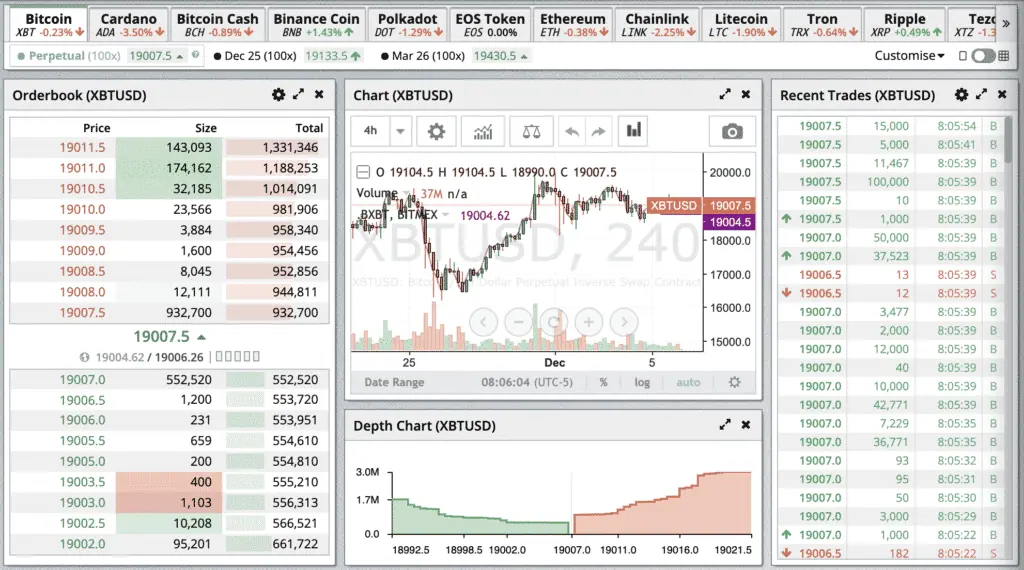Select the Ripple XRP tab

click(904, 25)
